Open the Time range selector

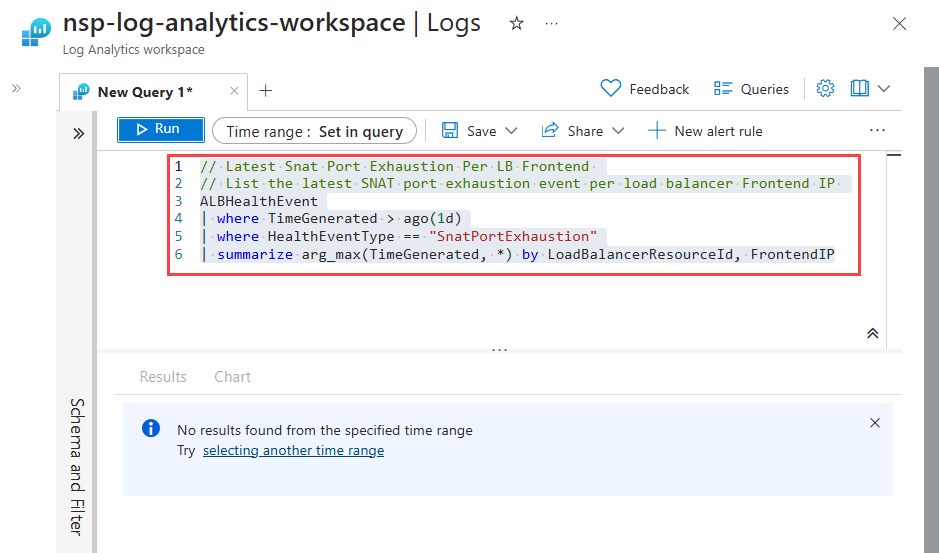(314, 131)
